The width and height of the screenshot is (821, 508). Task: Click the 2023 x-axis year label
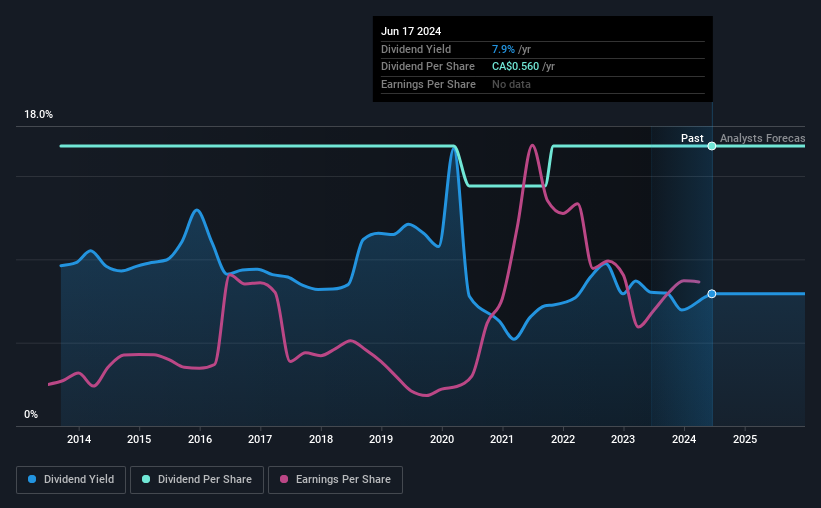(623, 439)
